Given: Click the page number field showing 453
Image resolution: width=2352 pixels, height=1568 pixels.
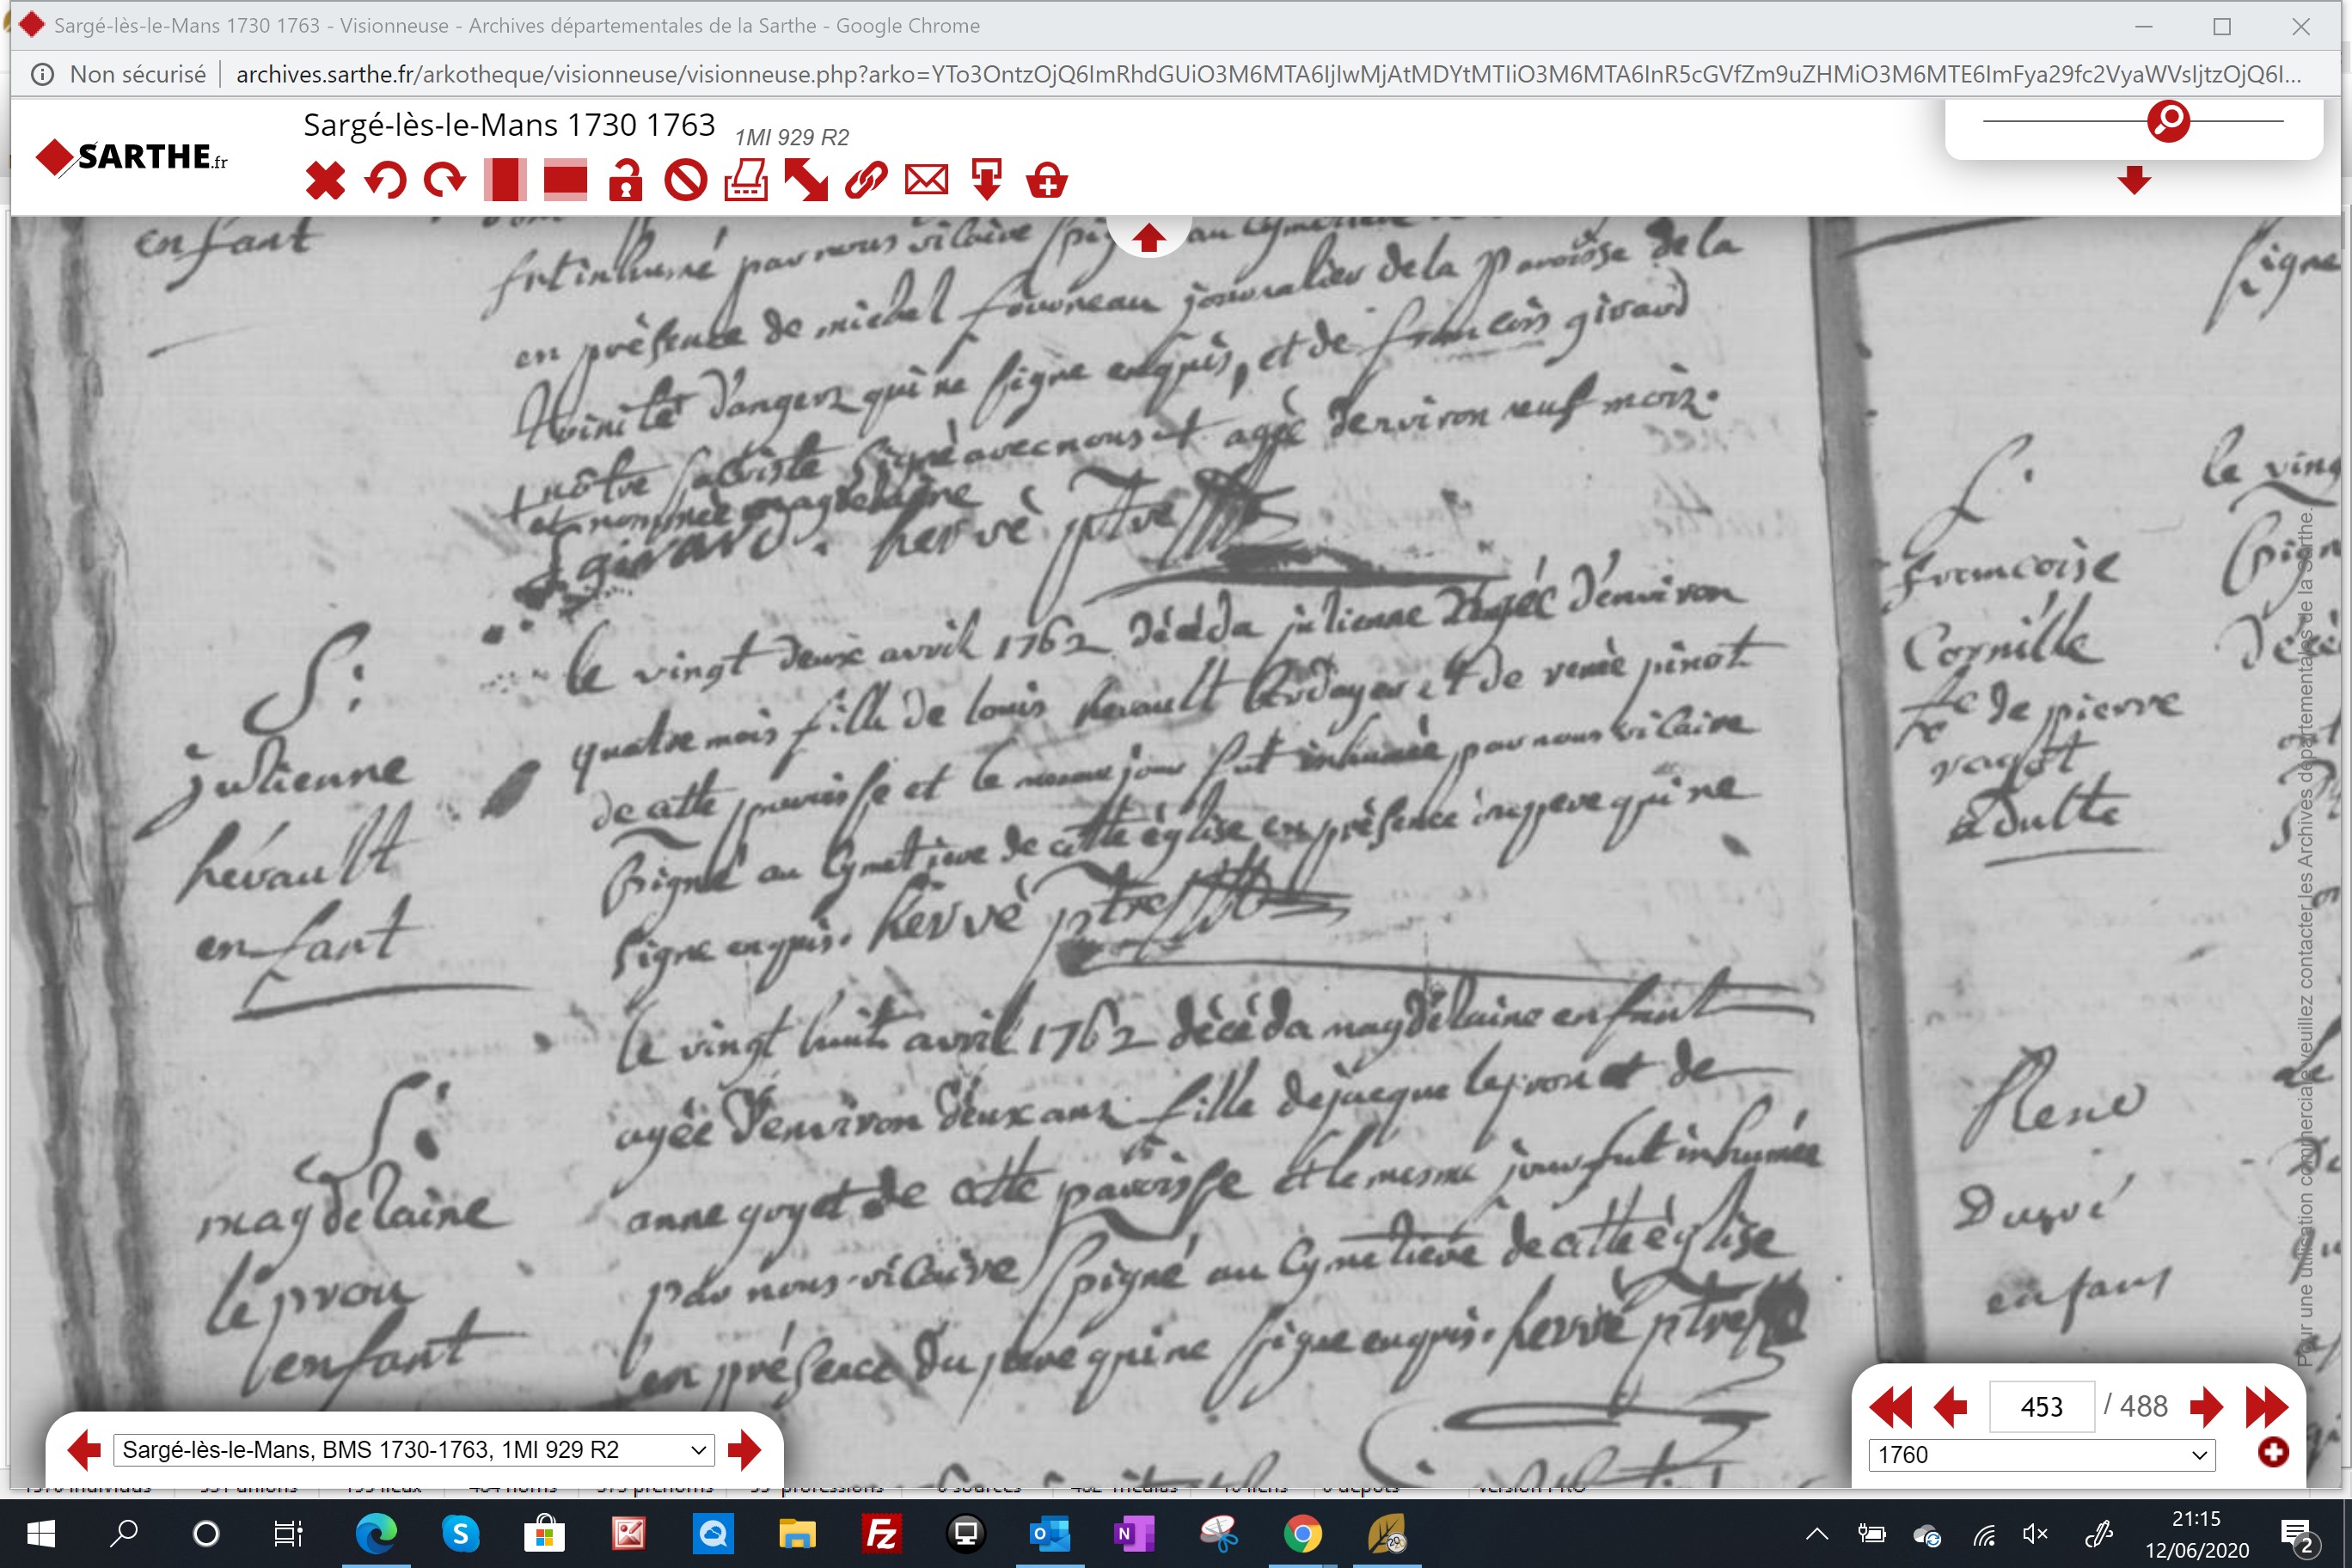Looking at the screenshot, I should click(2042, 1407).
